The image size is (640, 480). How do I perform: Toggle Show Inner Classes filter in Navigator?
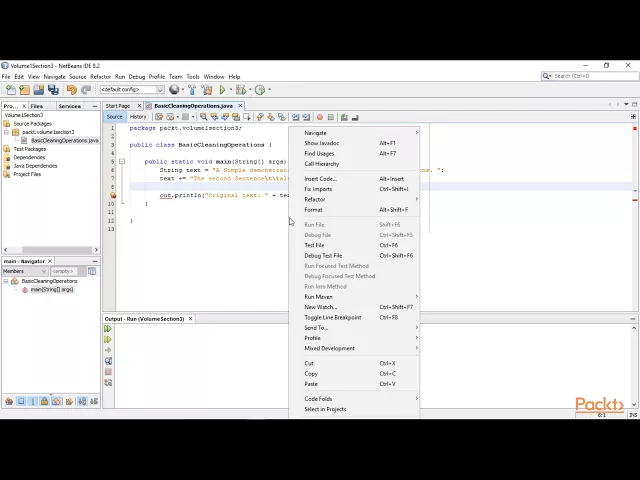[x=56, y=401]
